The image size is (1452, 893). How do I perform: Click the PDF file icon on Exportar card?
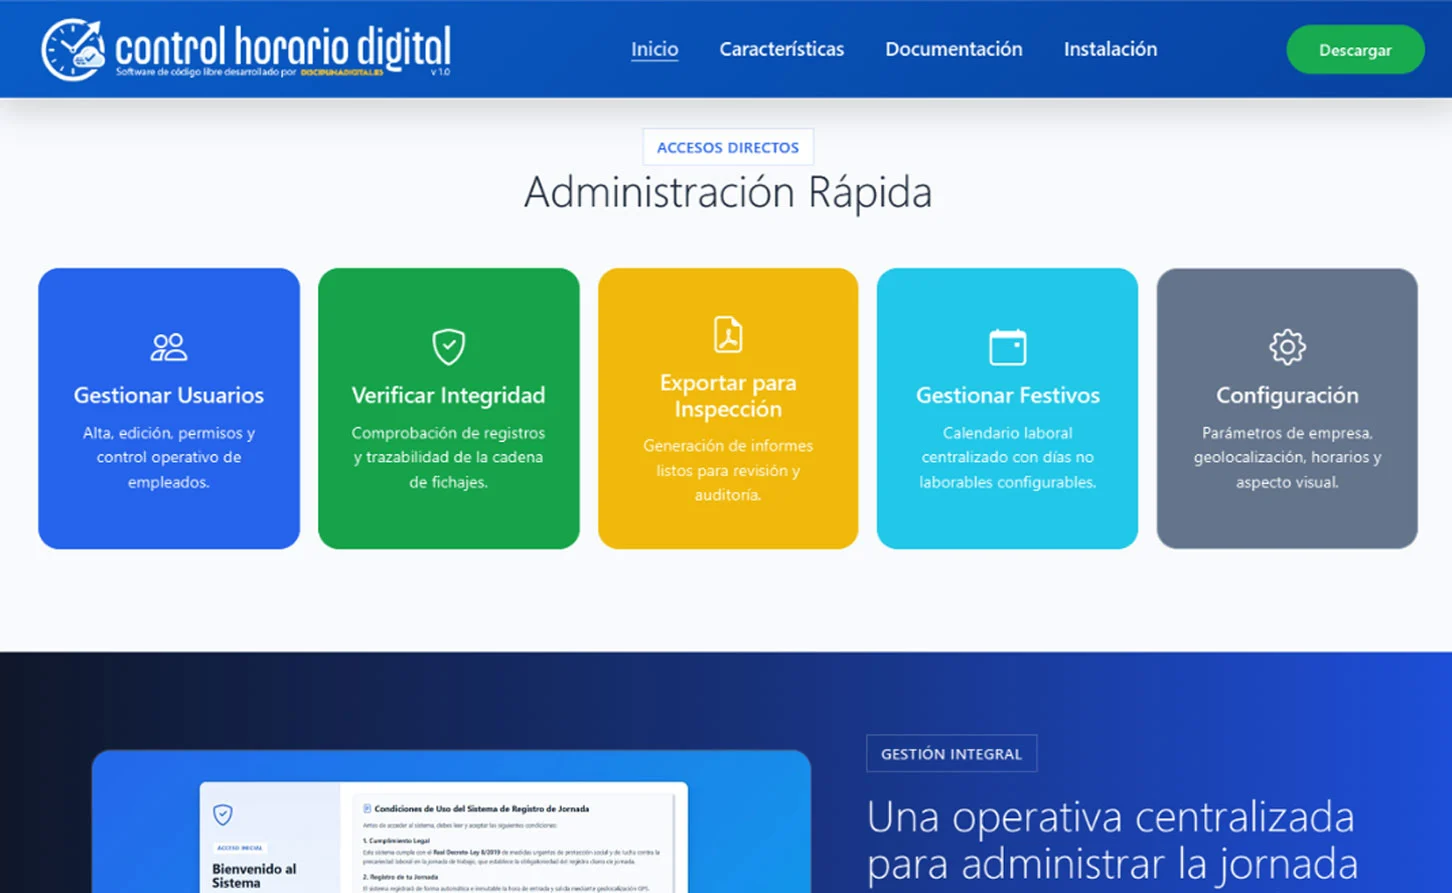[x=728, y=334]
